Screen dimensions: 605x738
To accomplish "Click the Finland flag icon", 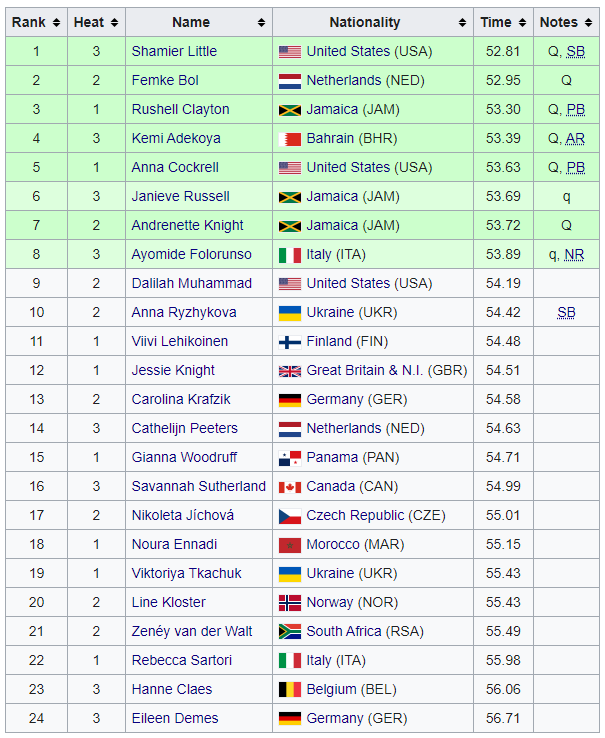I will [x=289, y=342].
